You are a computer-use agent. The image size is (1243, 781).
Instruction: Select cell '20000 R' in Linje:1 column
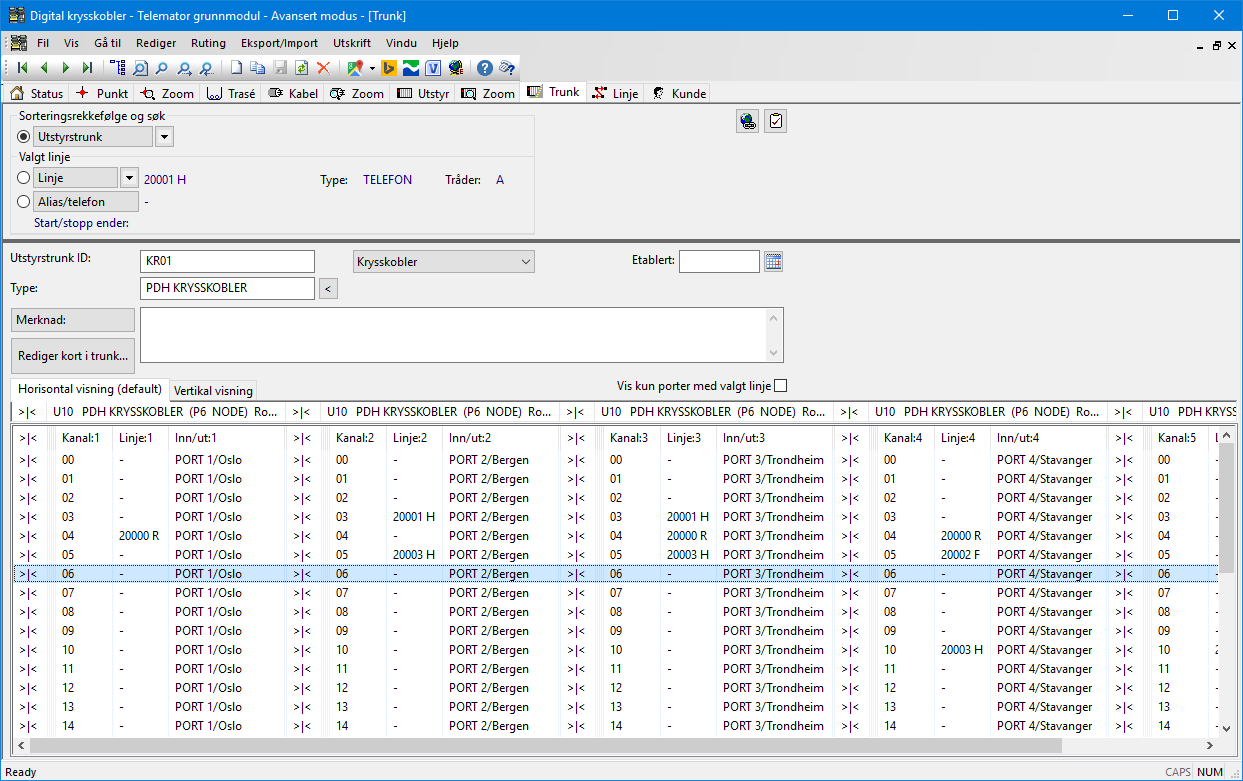pyautogui.click(x=139, y=536)
